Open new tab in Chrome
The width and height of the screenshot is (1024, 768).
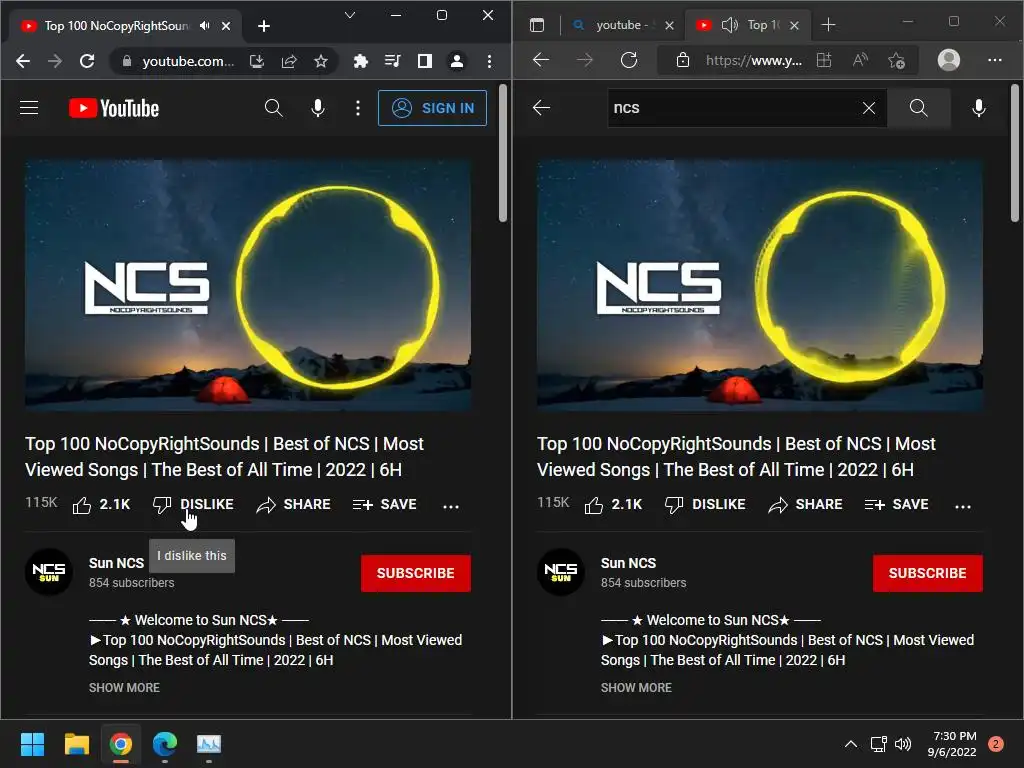click(264, 26)
